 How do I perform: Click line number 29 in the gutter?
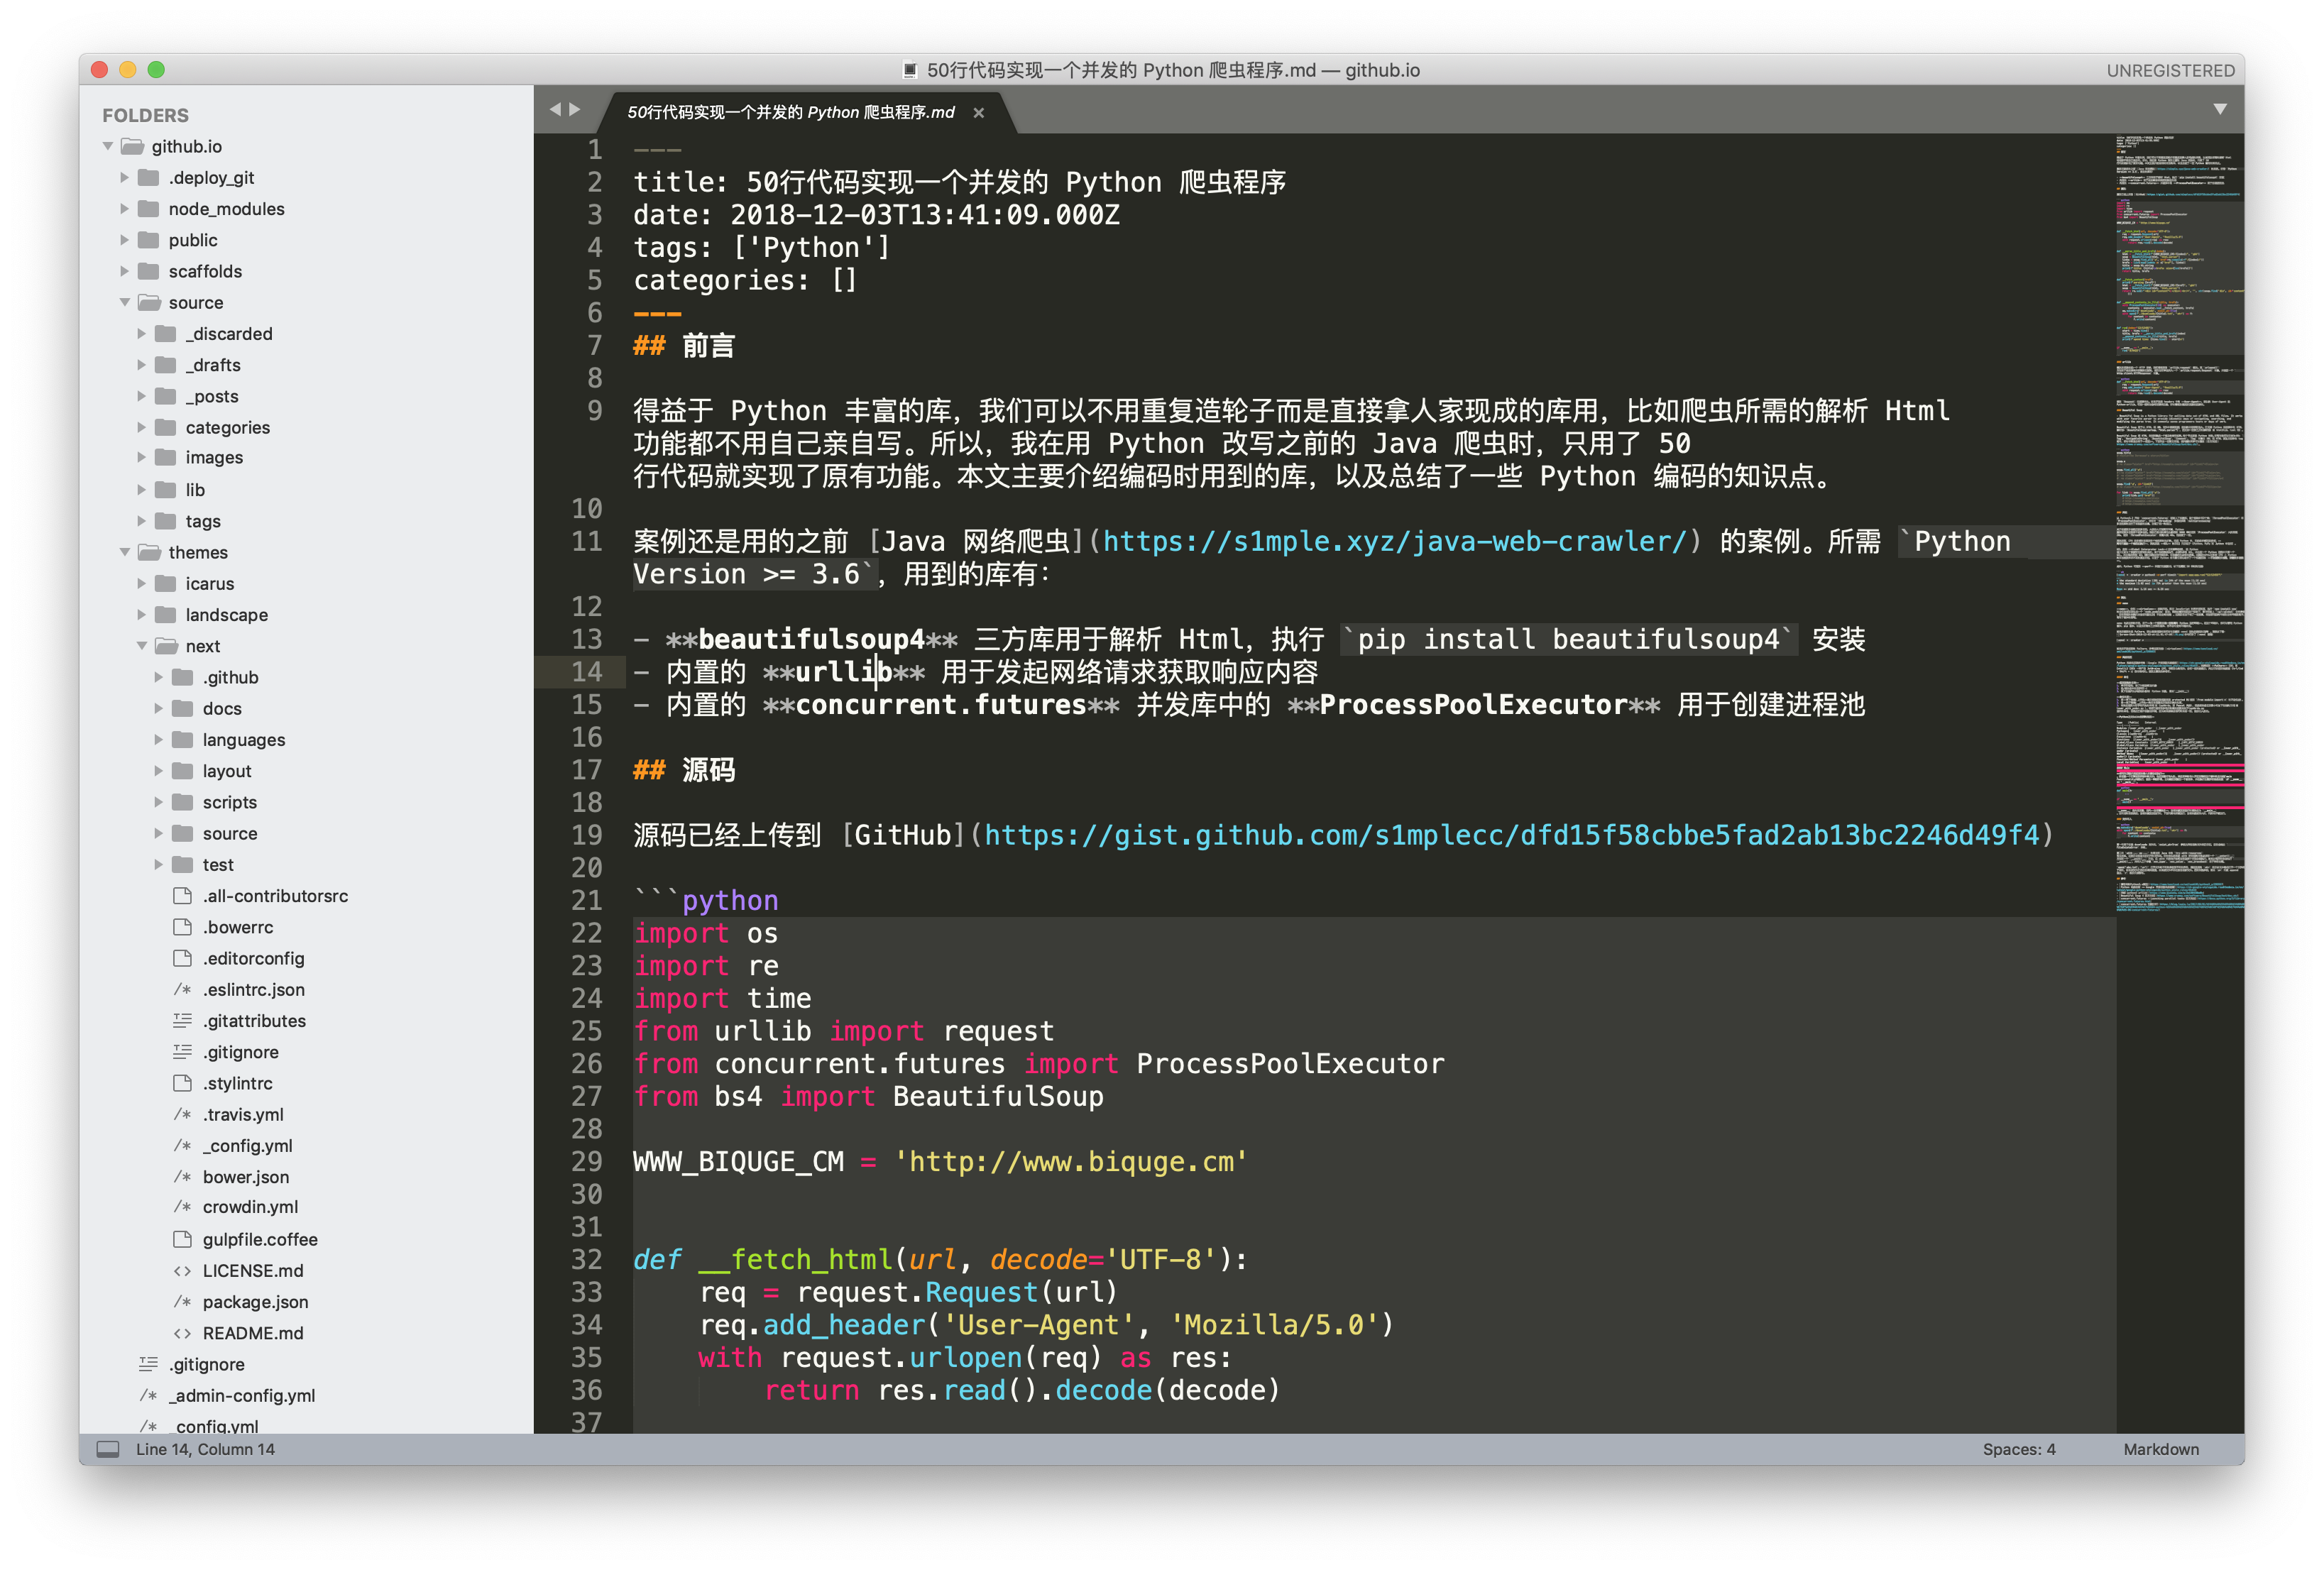coord(587,1162)
